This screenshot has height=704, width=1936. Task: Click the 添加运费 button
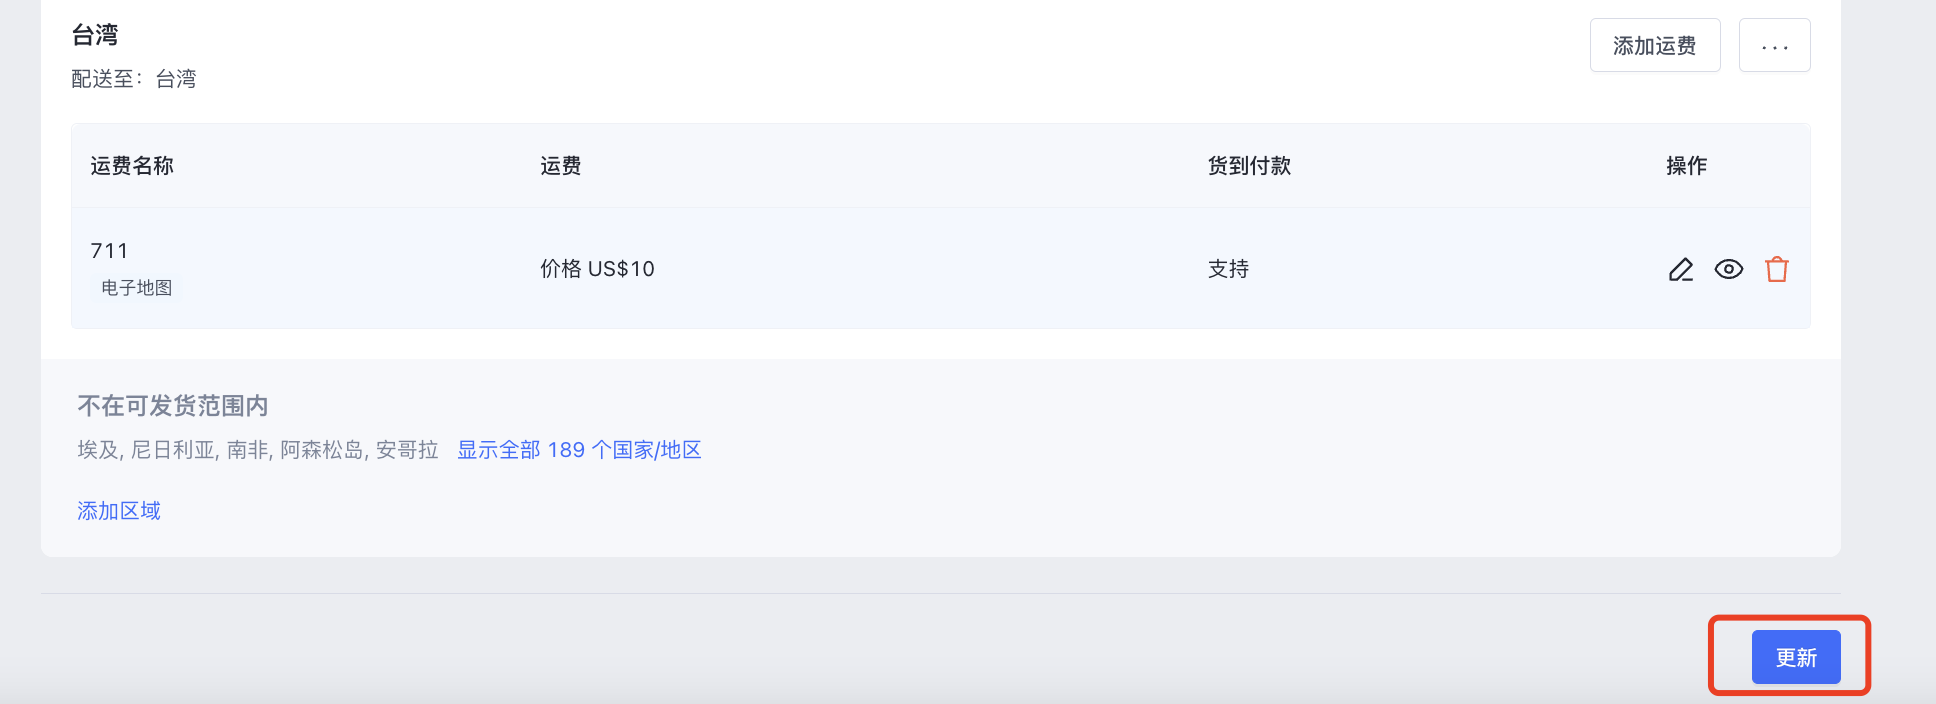[1655, 45]
